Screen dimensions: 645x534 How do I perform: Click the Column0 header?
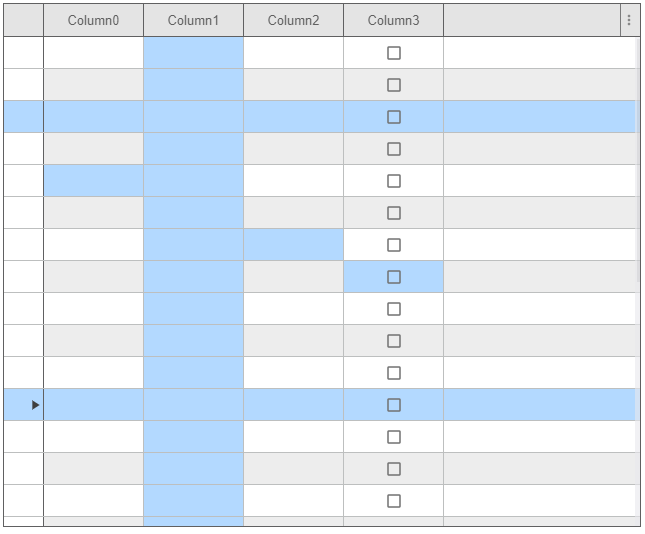click(x=93, y=20)
